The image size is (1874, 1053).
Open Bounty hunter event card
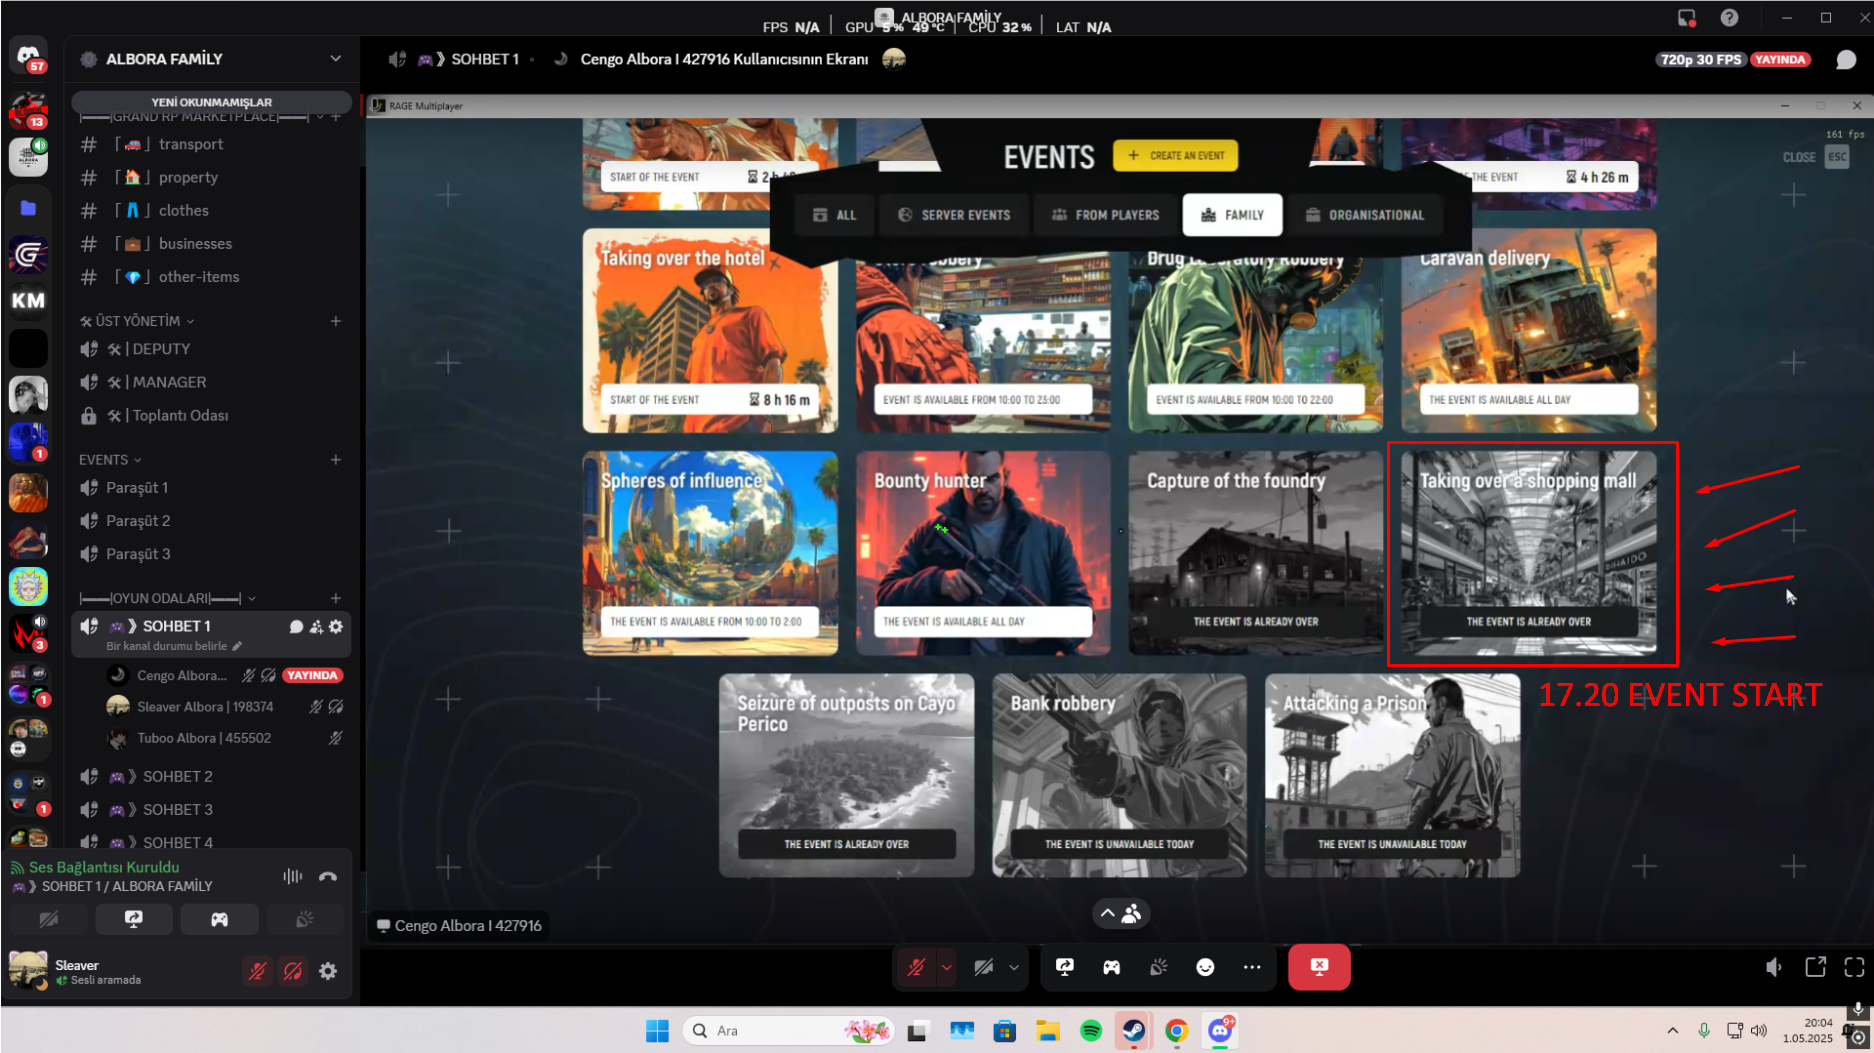tap(983, 553)
